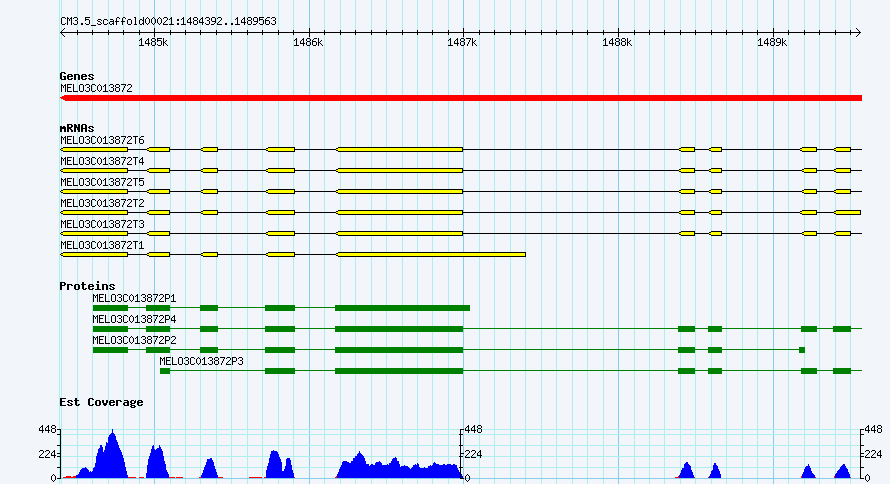Image resolution: width=890 pixels, height=484 pixels.
Task: Click the 1487k ruler label
Action: pyautogui.click(x=463, y=43)
